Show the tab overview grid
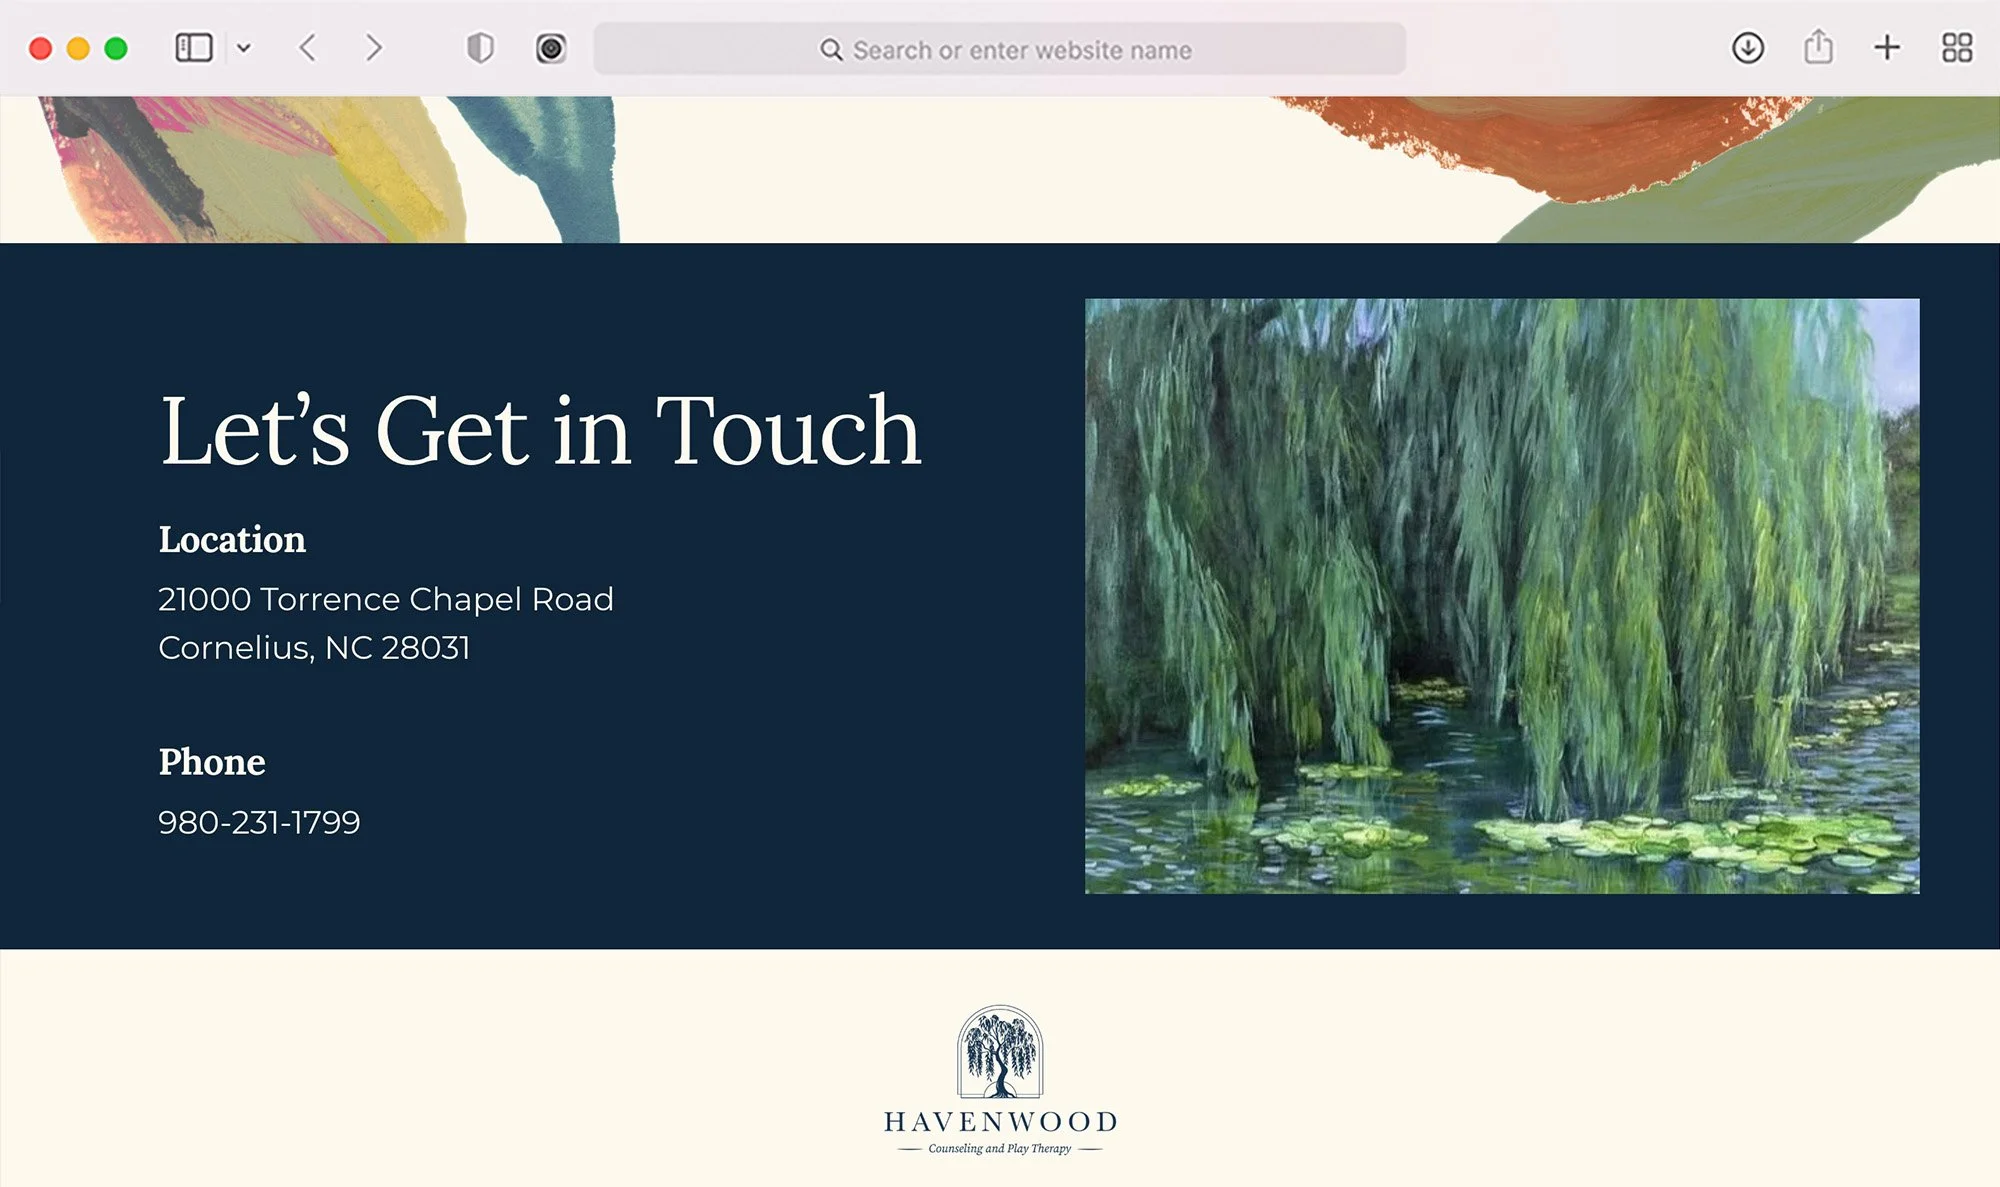The height and width of the screenshot is (1187, 2000). (1955, 48)
